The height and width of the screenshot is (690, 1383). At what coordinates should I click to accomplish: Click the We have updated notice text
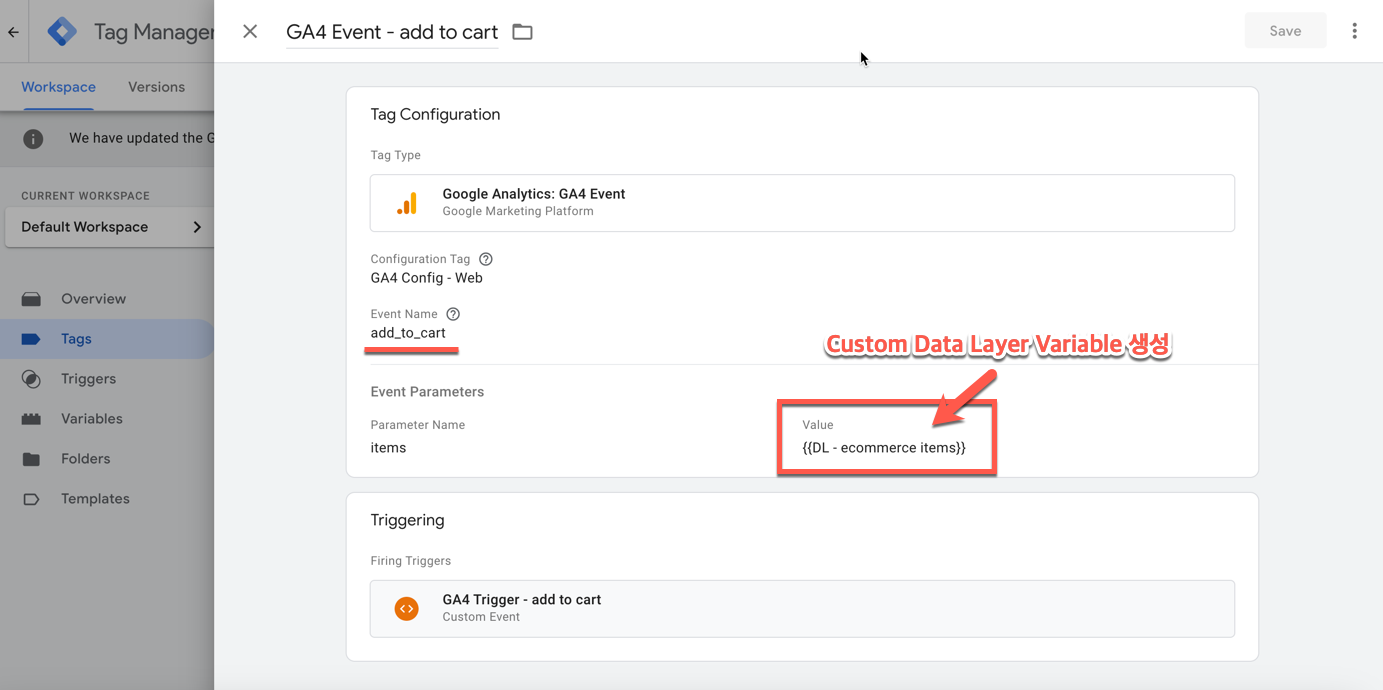click(141, 138)
